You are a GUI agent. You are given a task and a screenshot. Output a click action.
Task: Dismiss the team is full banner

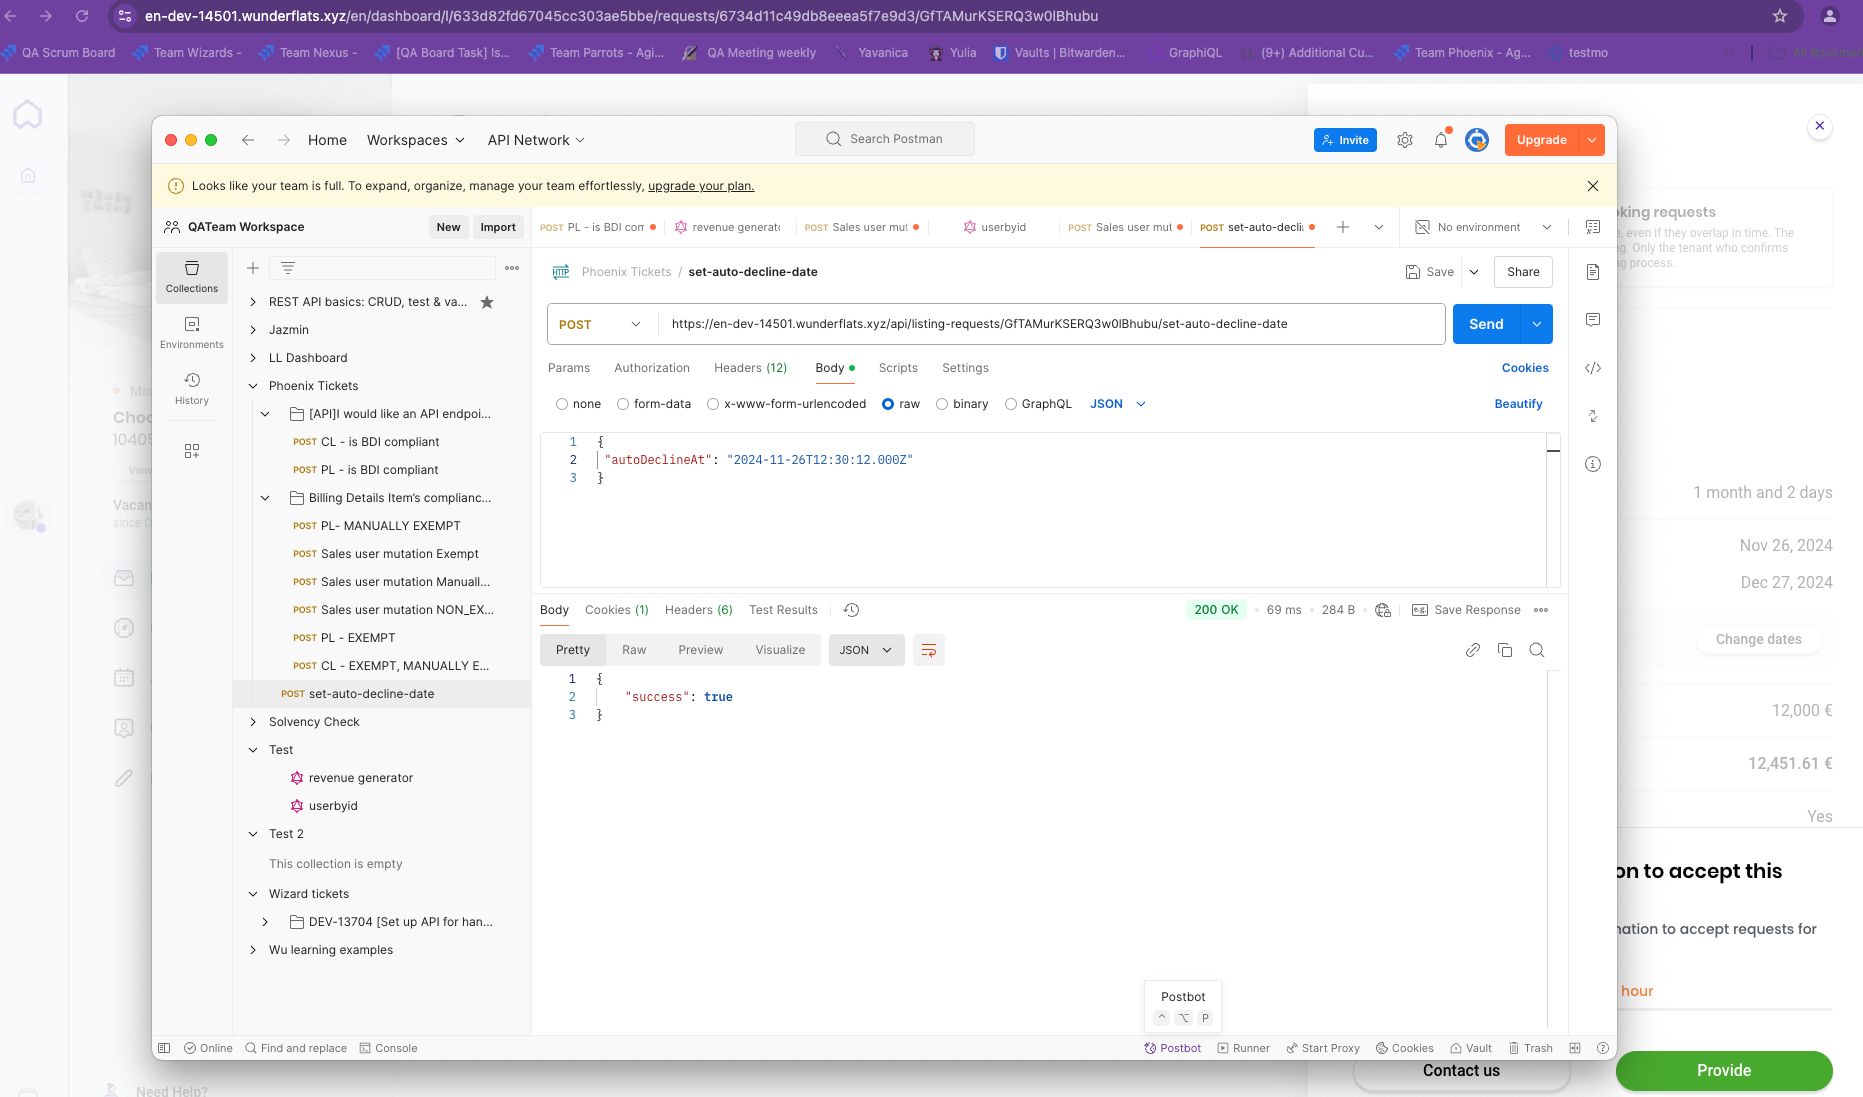tap(1593, 186)
